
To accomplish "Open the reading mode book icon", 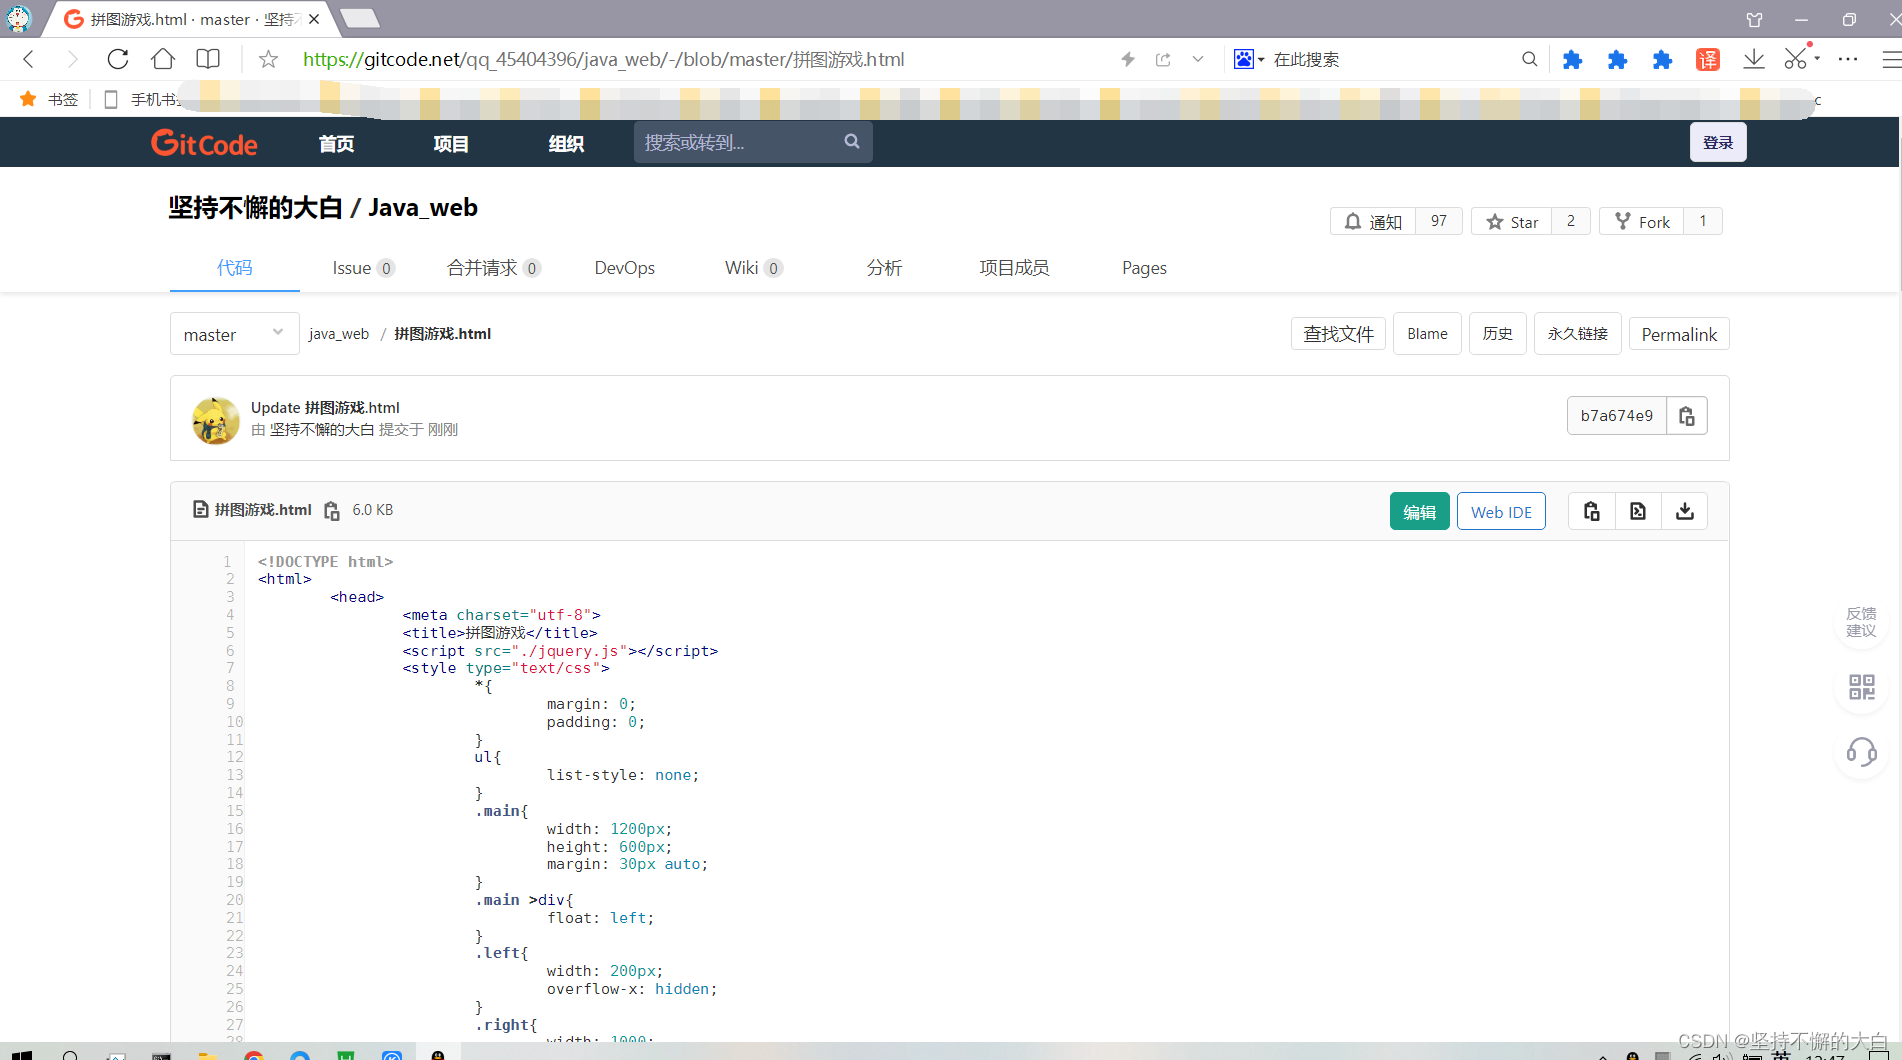I will (x=208, y=59).
